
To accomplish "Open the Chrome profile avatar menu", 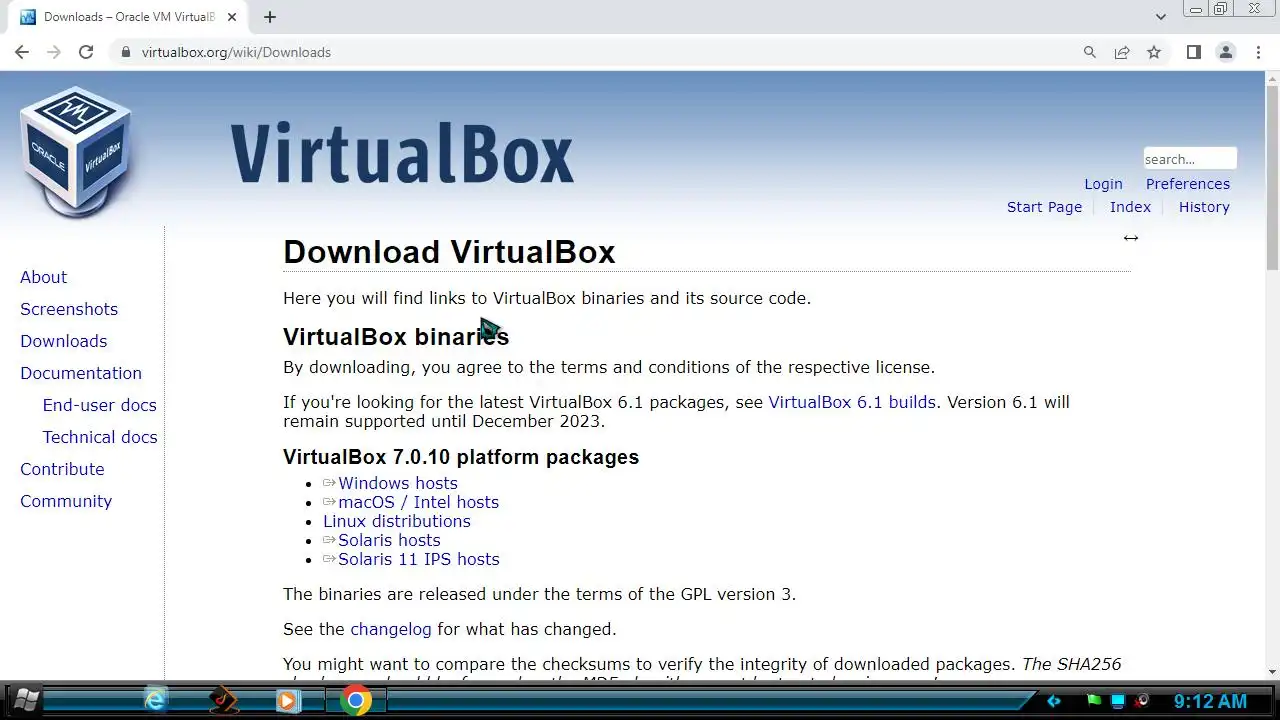I will [x=1225, y=52].
